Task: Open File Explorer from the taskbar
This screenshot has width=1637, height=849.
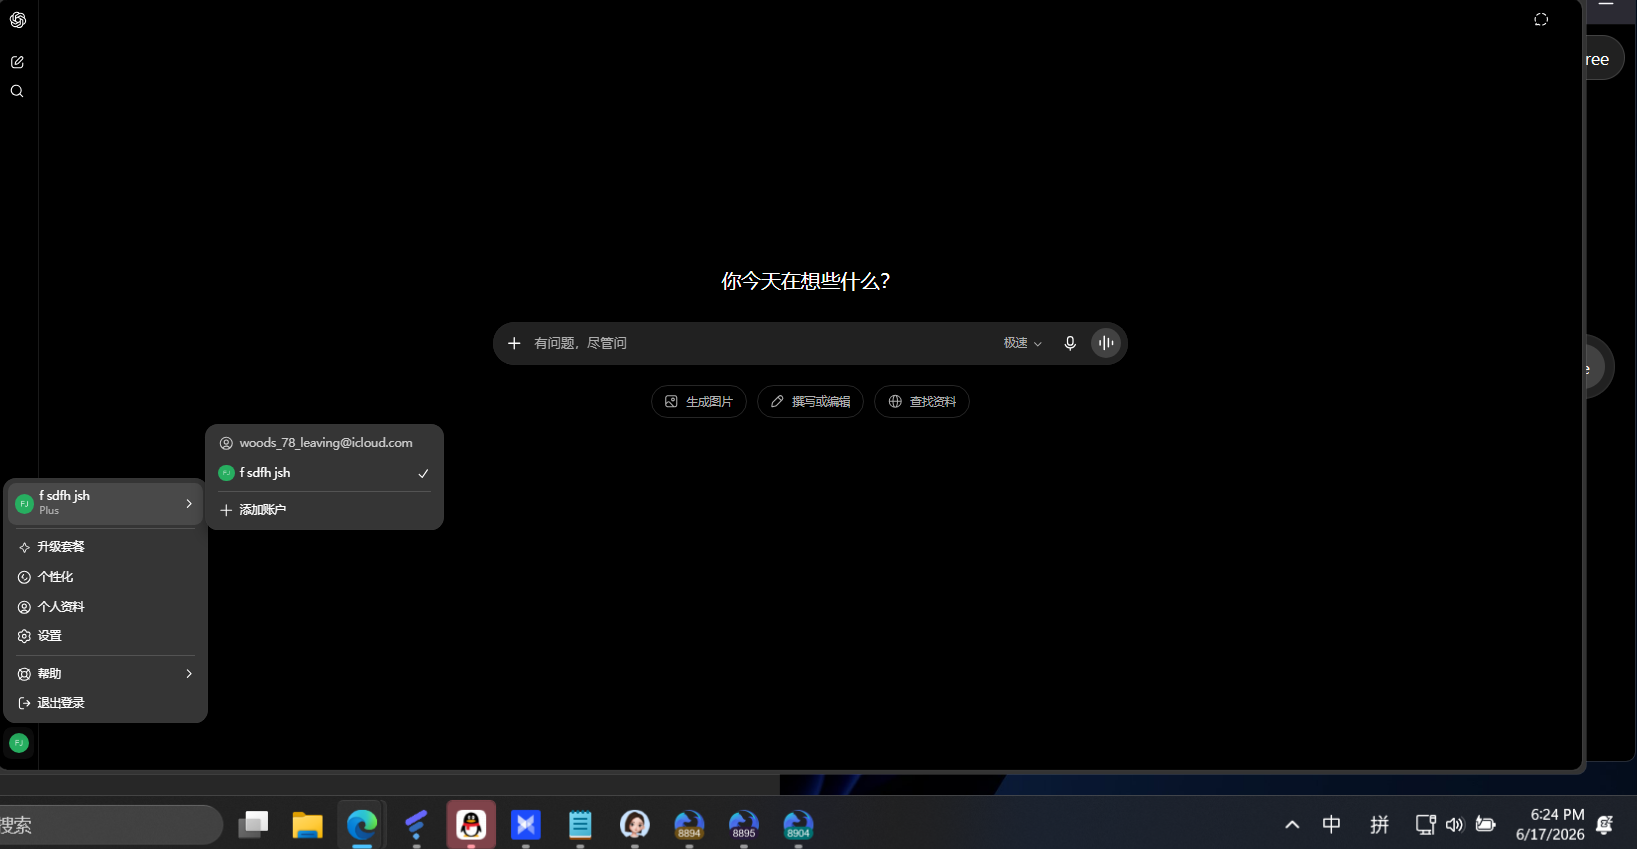Action: click(307, 825)
